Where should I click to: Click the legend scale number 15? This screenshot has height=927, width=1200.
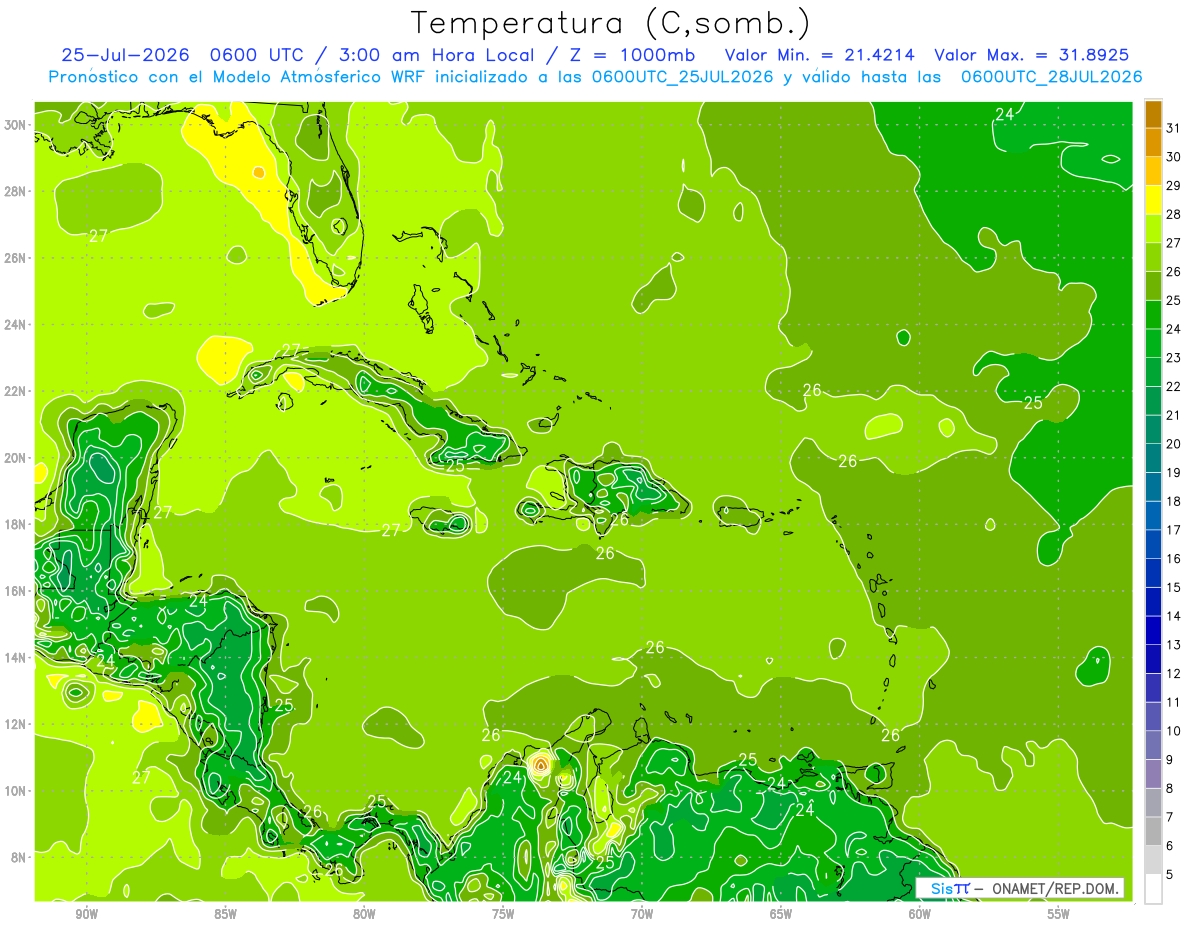1173,587
